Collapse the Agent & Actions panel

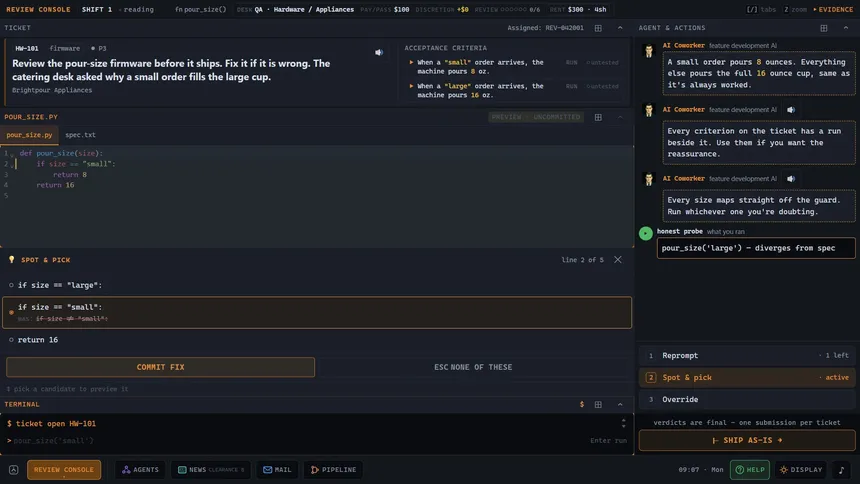coord(846,28)
